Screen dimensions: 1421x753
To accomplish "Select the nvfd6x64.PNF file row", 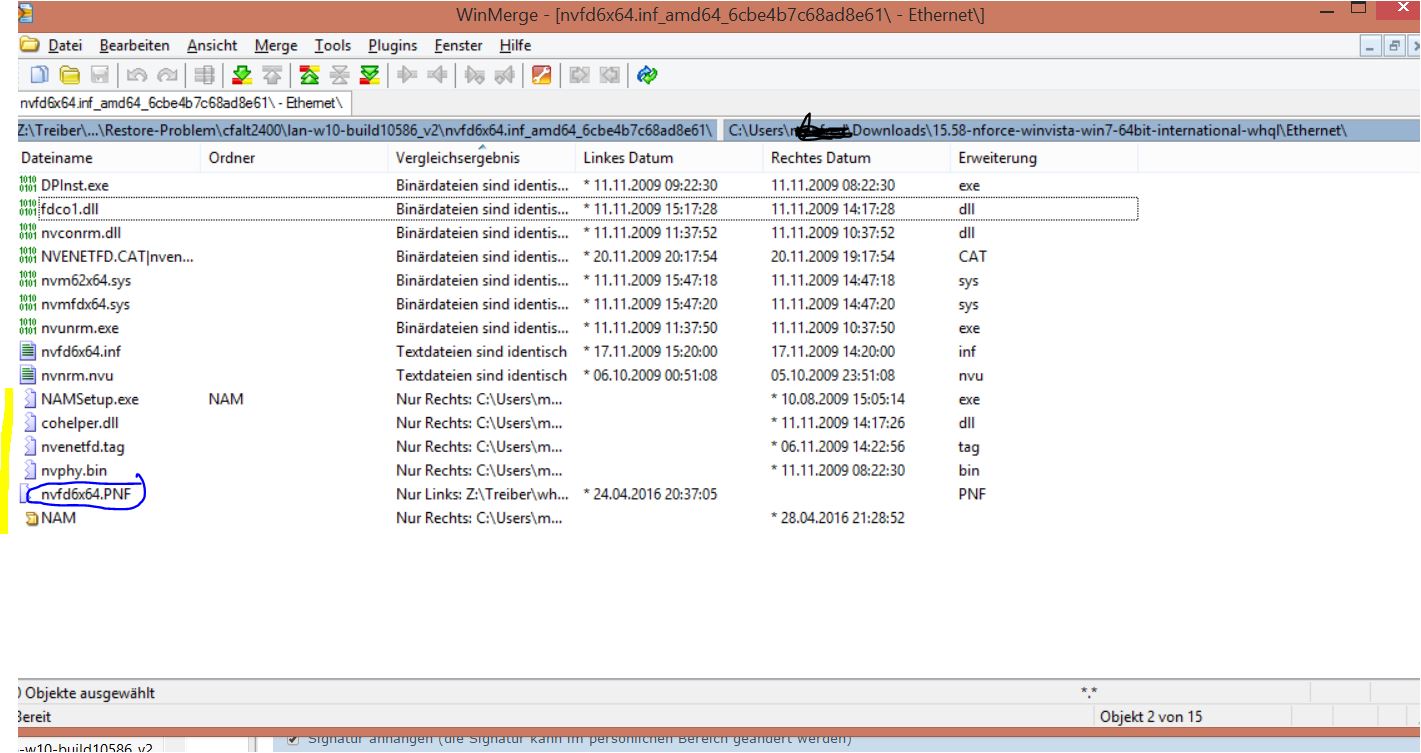I will 85,494.
